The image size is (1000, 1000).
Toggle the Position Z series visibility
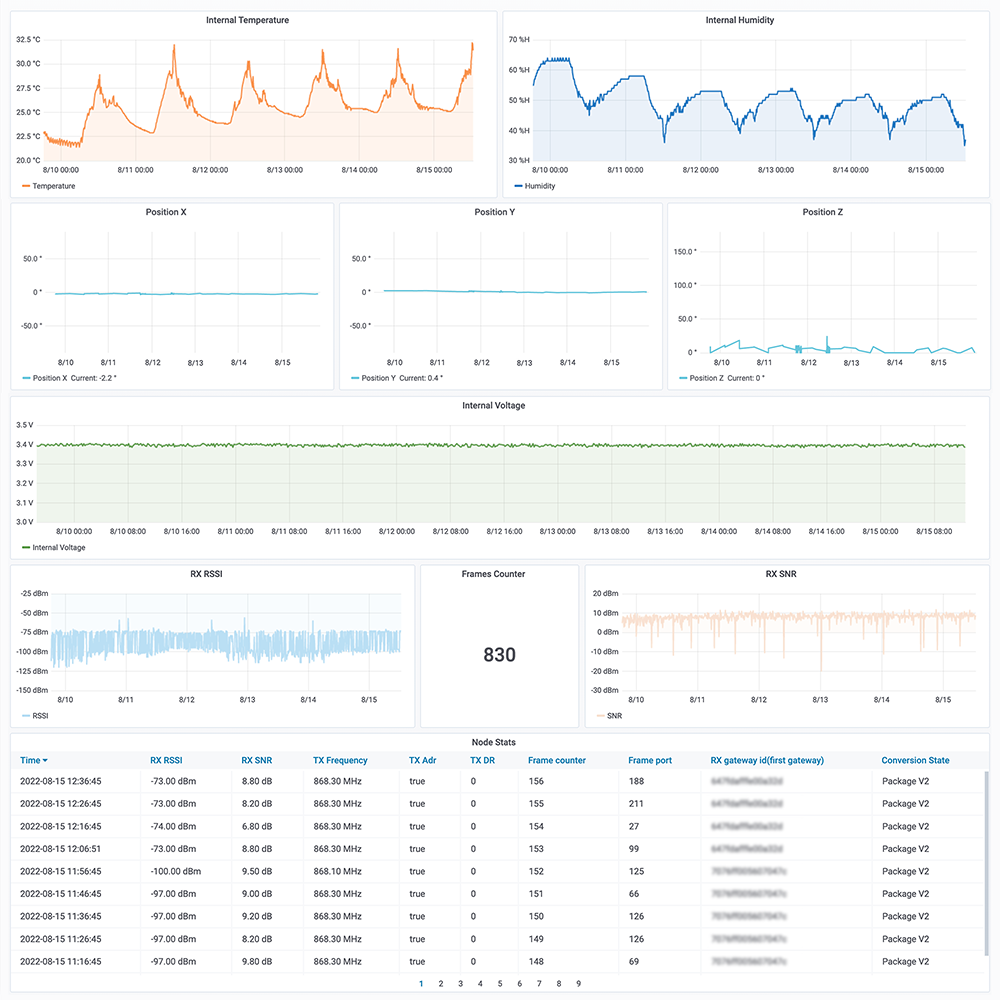click(x=710, y=378)
